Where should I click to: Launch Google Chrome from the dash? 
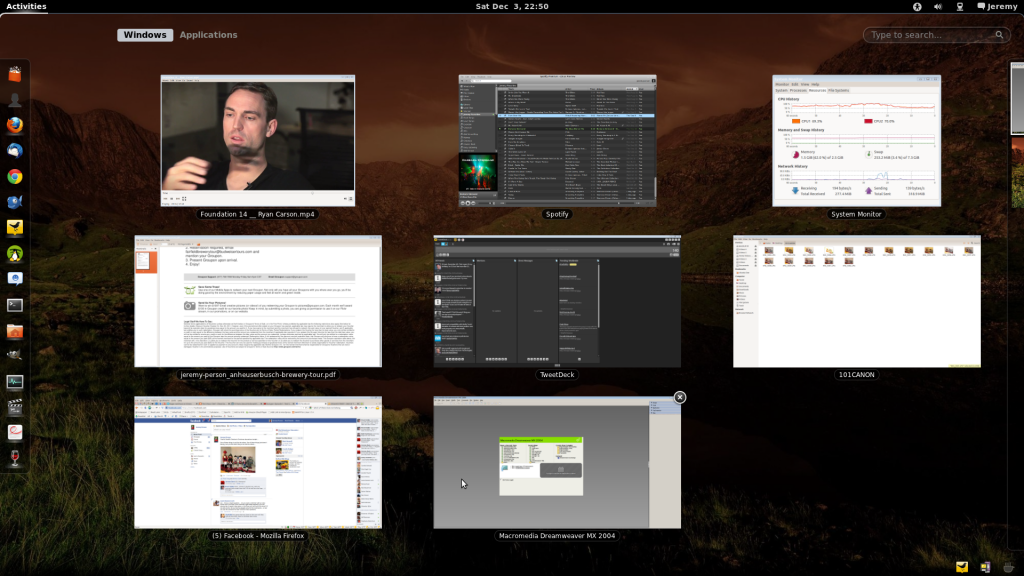click(15, 177)
